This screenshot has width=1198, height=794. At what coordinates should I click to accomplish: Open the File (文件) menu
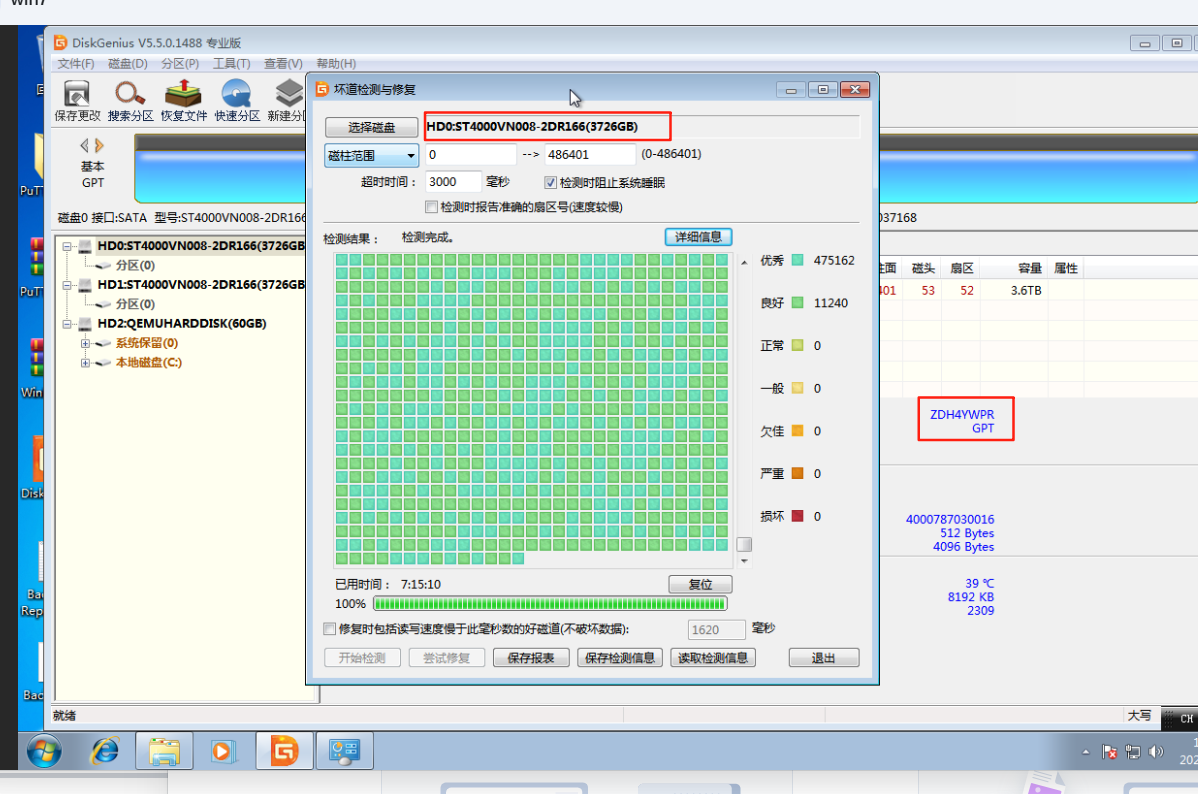pyautogui.click(x=76, y=63)
